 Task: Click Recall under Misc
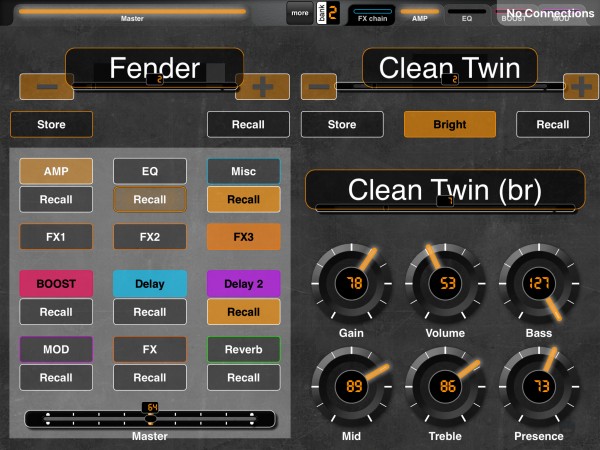pos(244,199)
